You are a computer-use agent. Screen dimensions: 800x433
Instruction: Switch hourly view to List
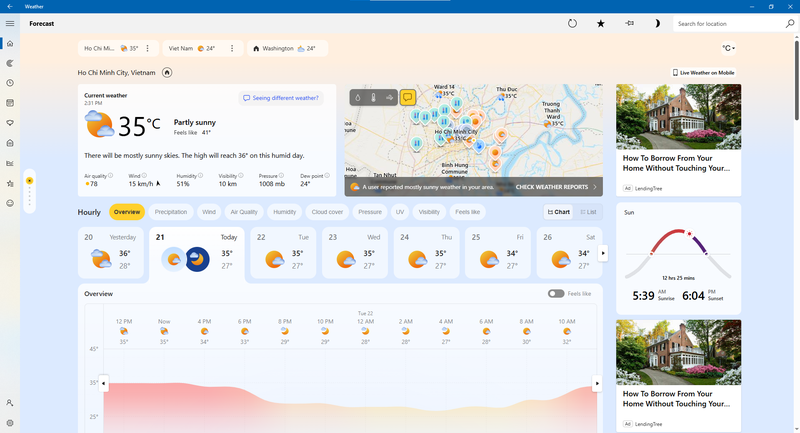point(588,212)
